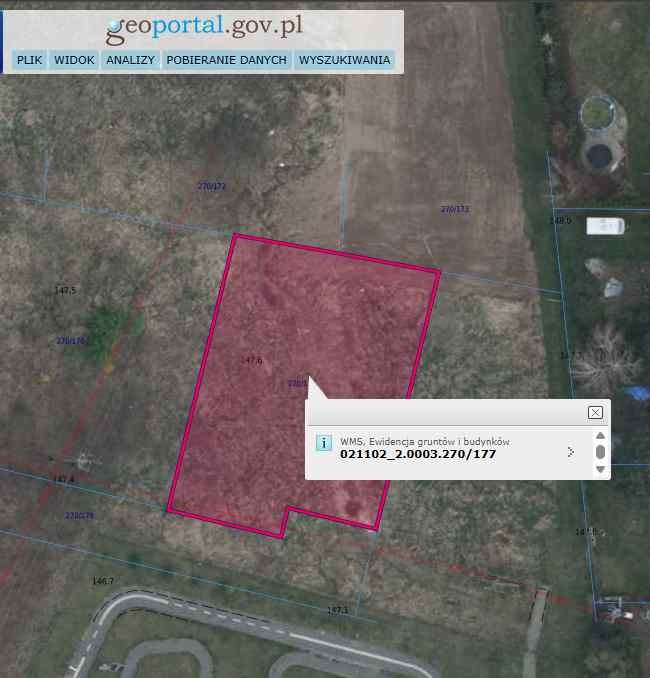
Task: Close the parcel info popup
Action: click(595, 413)
